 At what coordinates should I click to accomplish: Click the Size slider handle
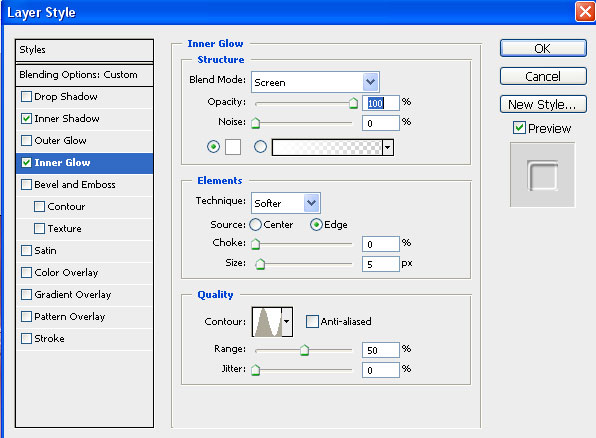click(260, 263)
